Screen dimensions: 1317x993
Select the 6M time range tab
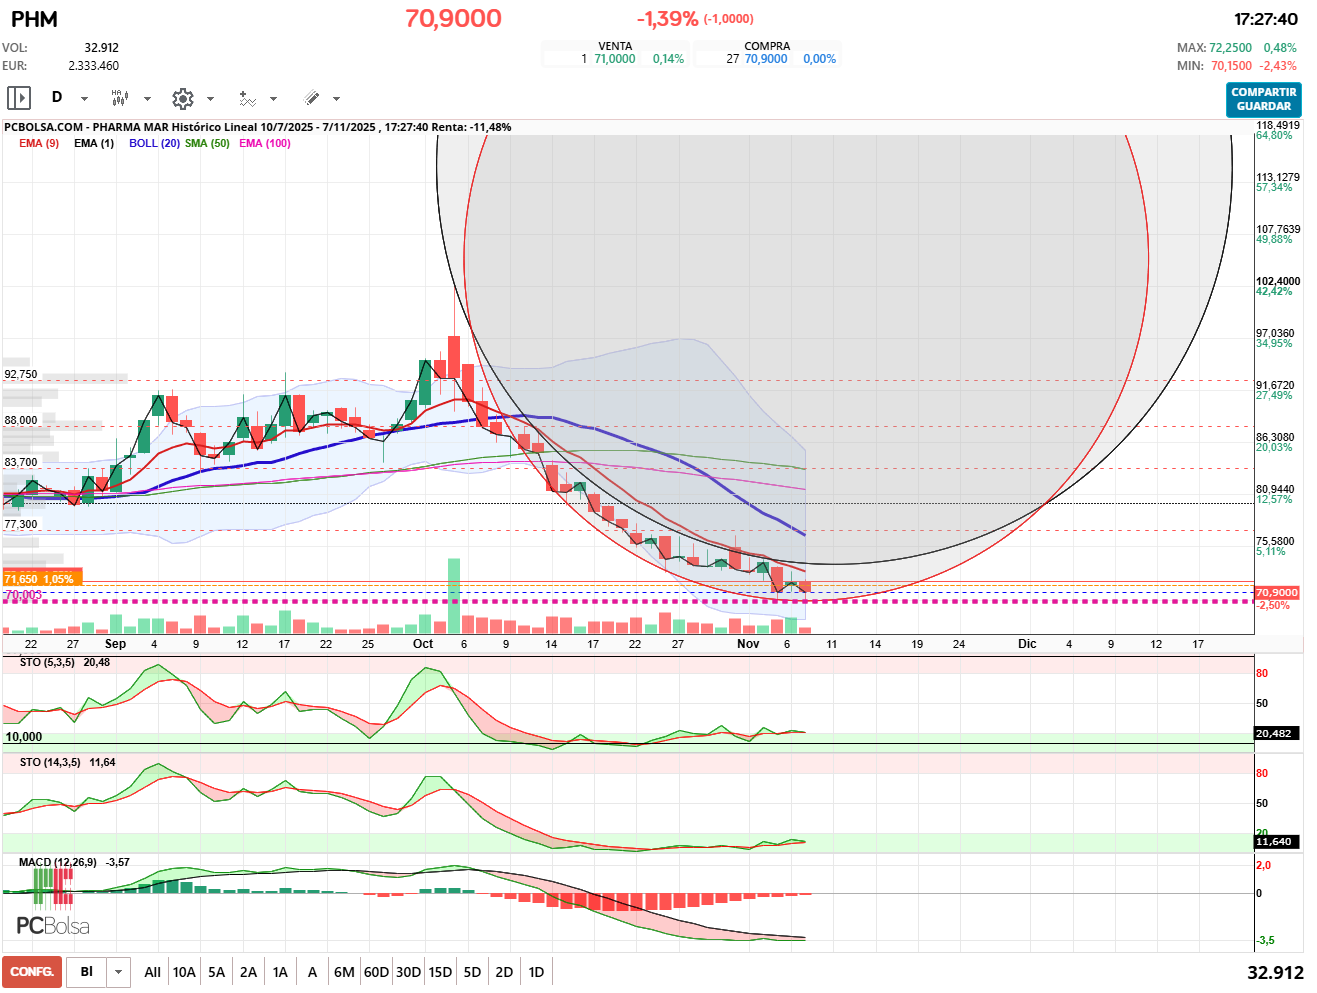344,972
